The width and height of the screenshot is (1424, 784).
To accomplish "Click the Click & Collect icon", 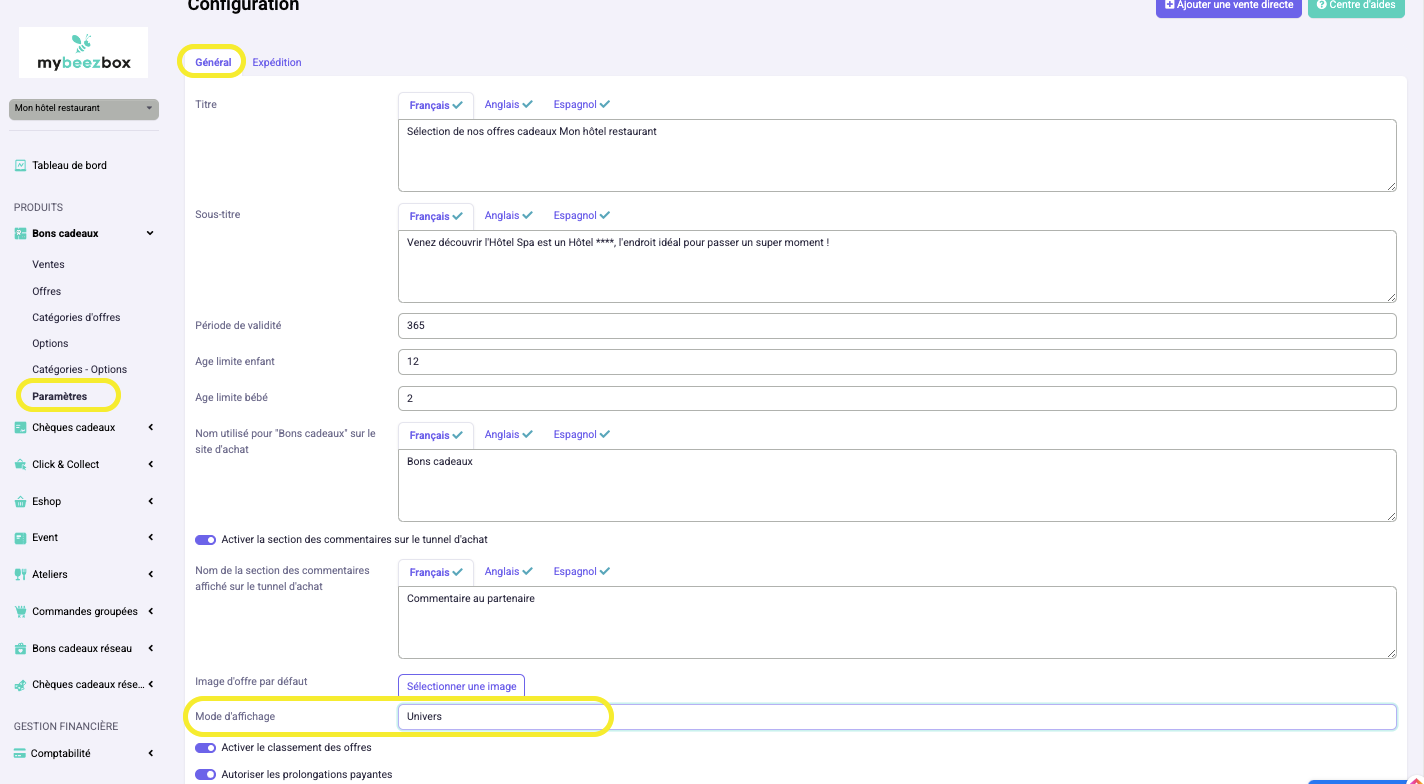I will 20,464.
